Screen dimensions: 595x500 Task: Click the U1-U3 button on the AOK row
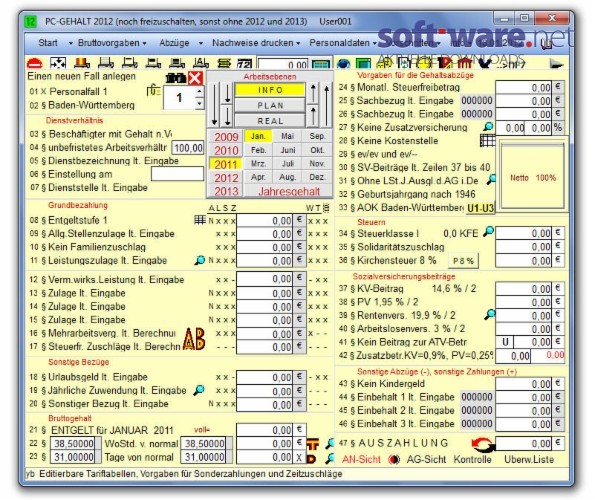pyautogui.click(x=480, y=208)
